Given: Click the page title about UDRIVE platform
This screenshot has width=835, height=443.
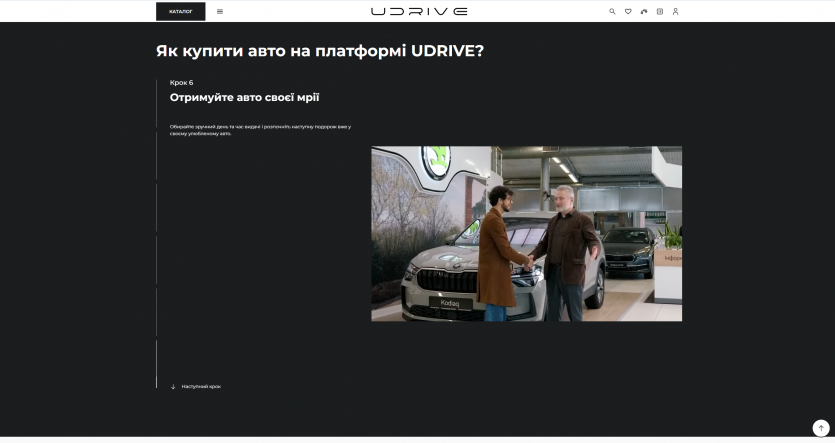Looking at the screenshot, I should click(319, 51).
